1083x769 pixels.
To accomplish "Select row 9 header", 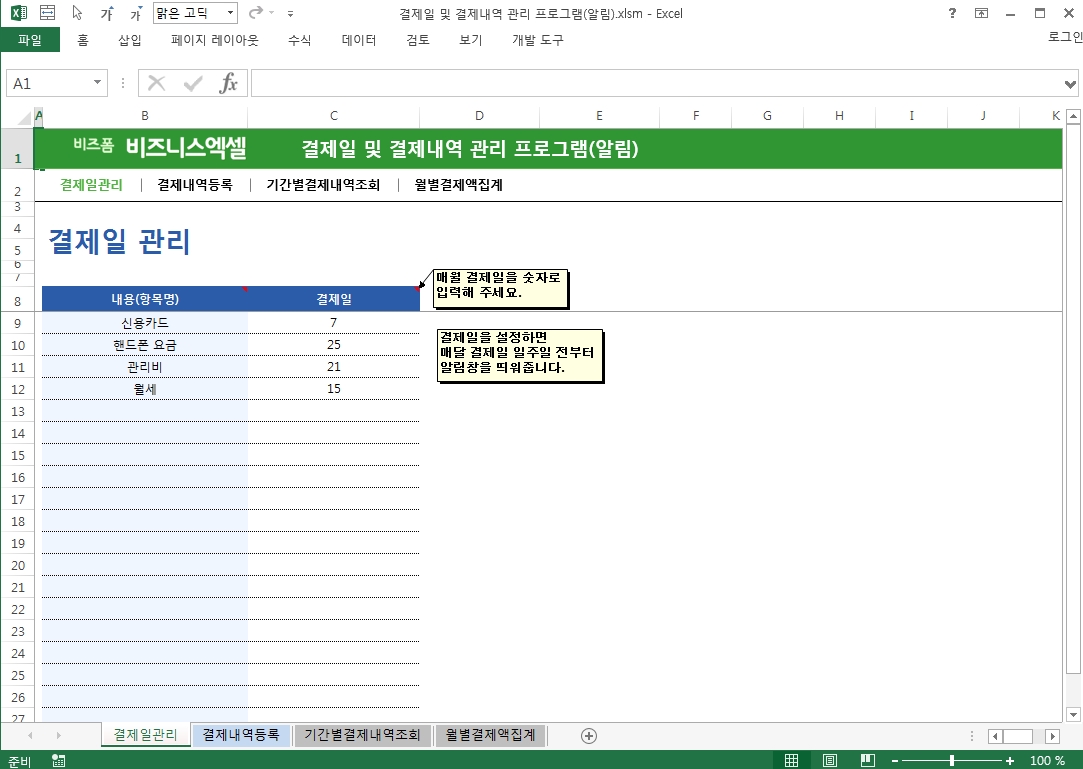I will 17,323.
